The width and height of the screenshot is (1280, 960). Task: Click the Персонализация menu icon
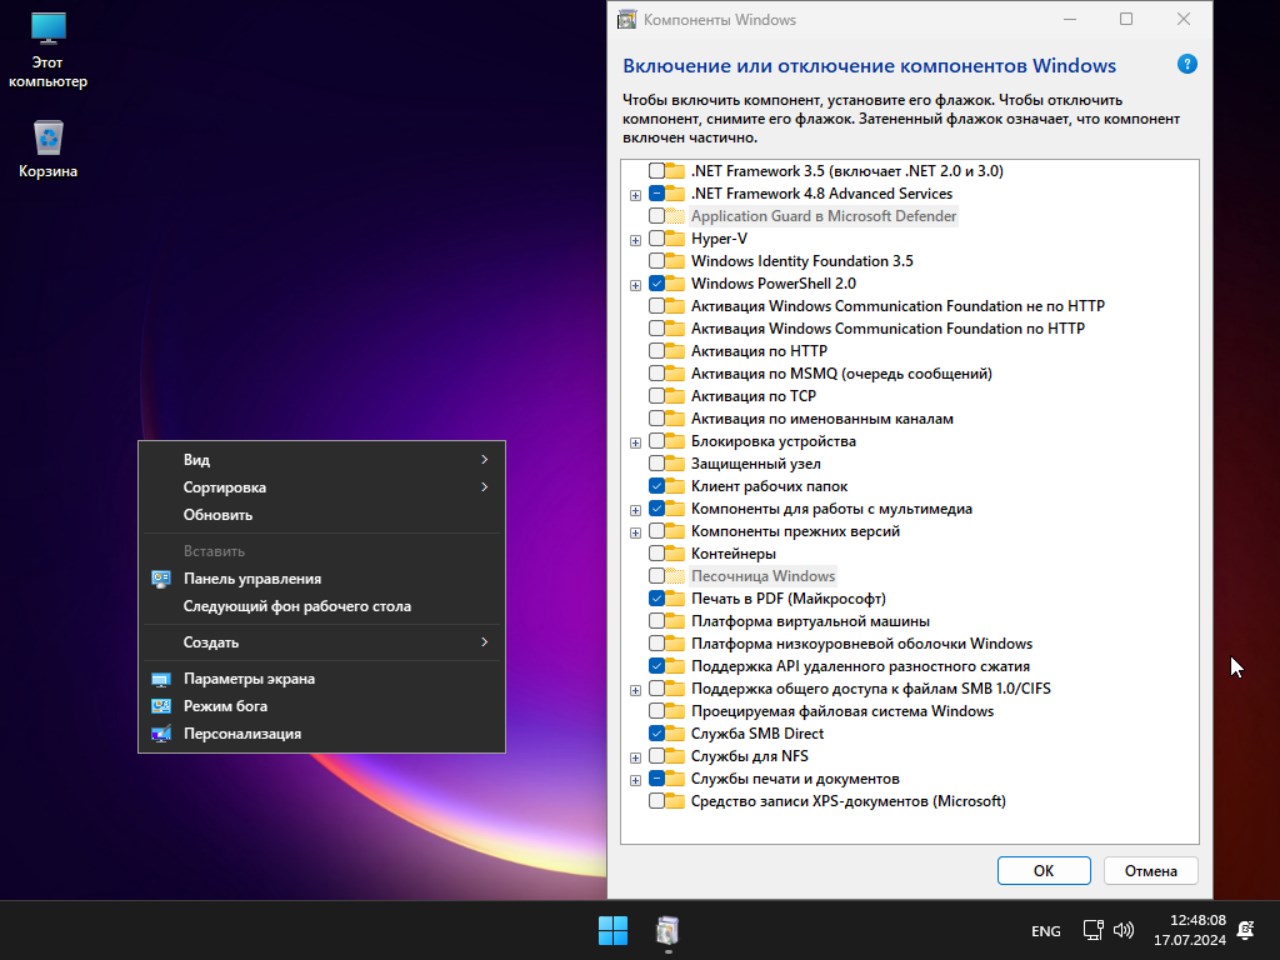tap(161, 734)
